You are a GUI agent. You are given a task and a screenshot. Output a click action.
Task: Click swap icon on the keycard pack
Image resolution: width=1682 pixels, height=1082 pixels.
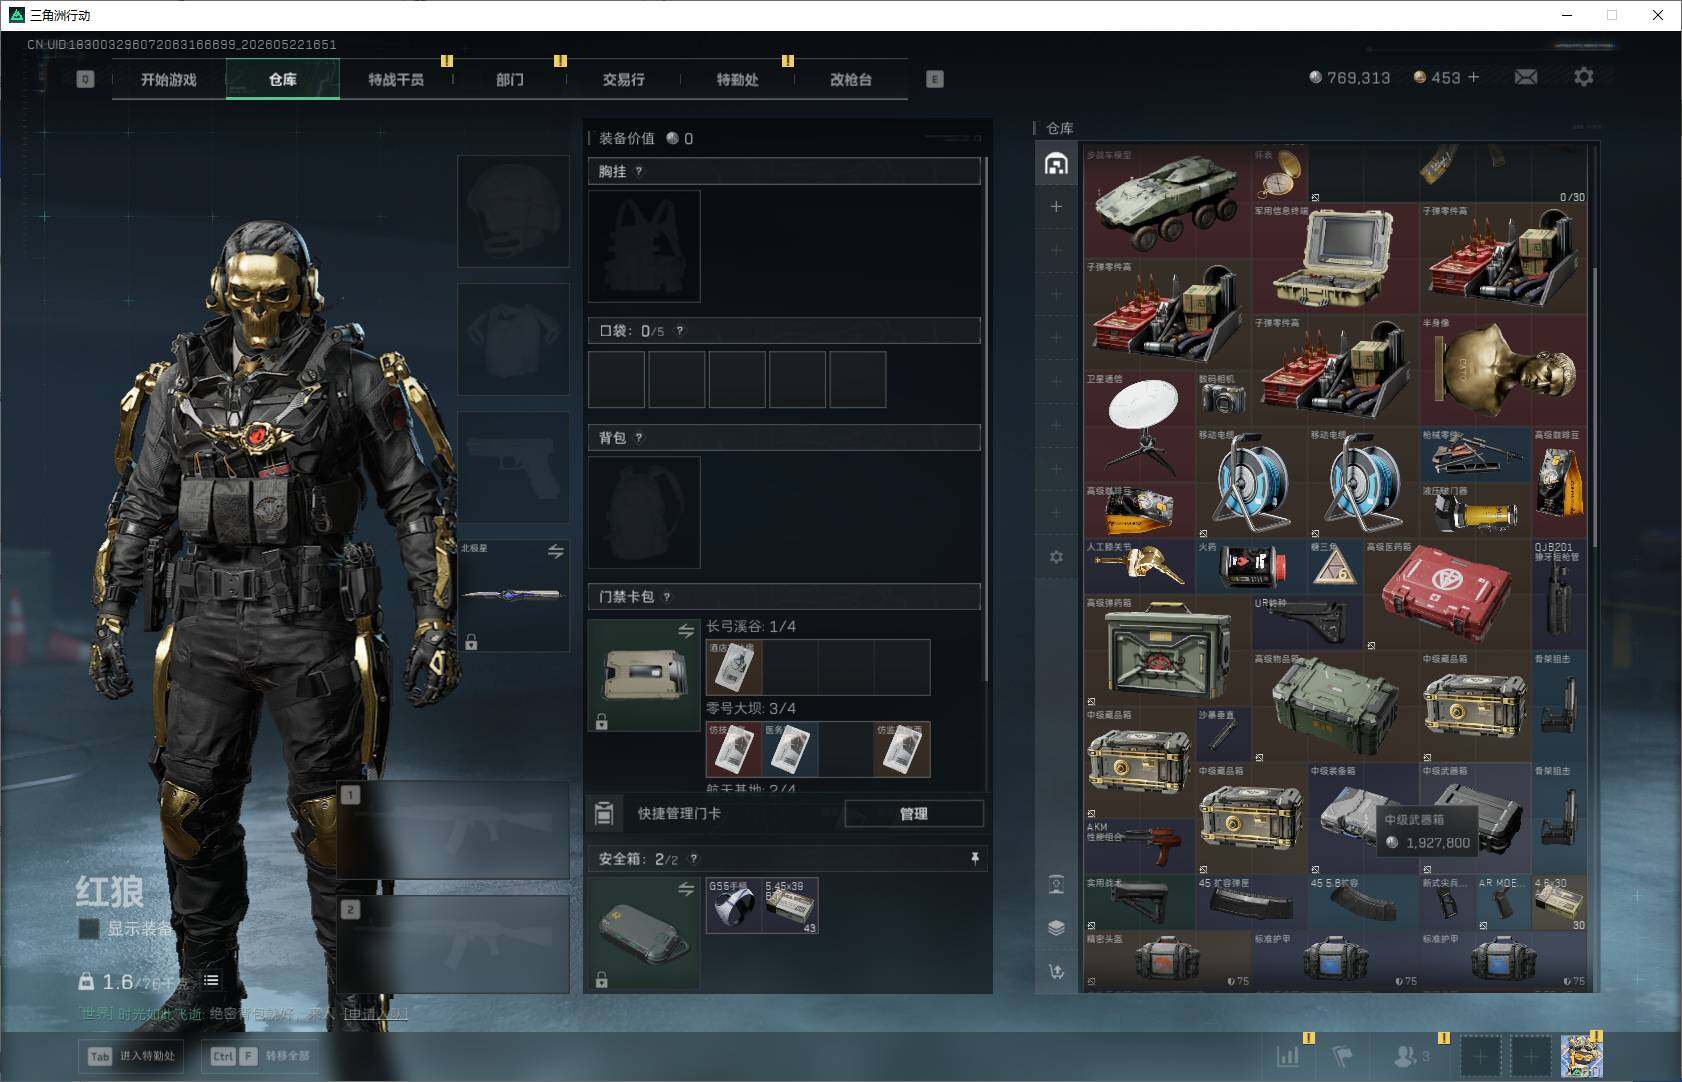coord(686,631)
